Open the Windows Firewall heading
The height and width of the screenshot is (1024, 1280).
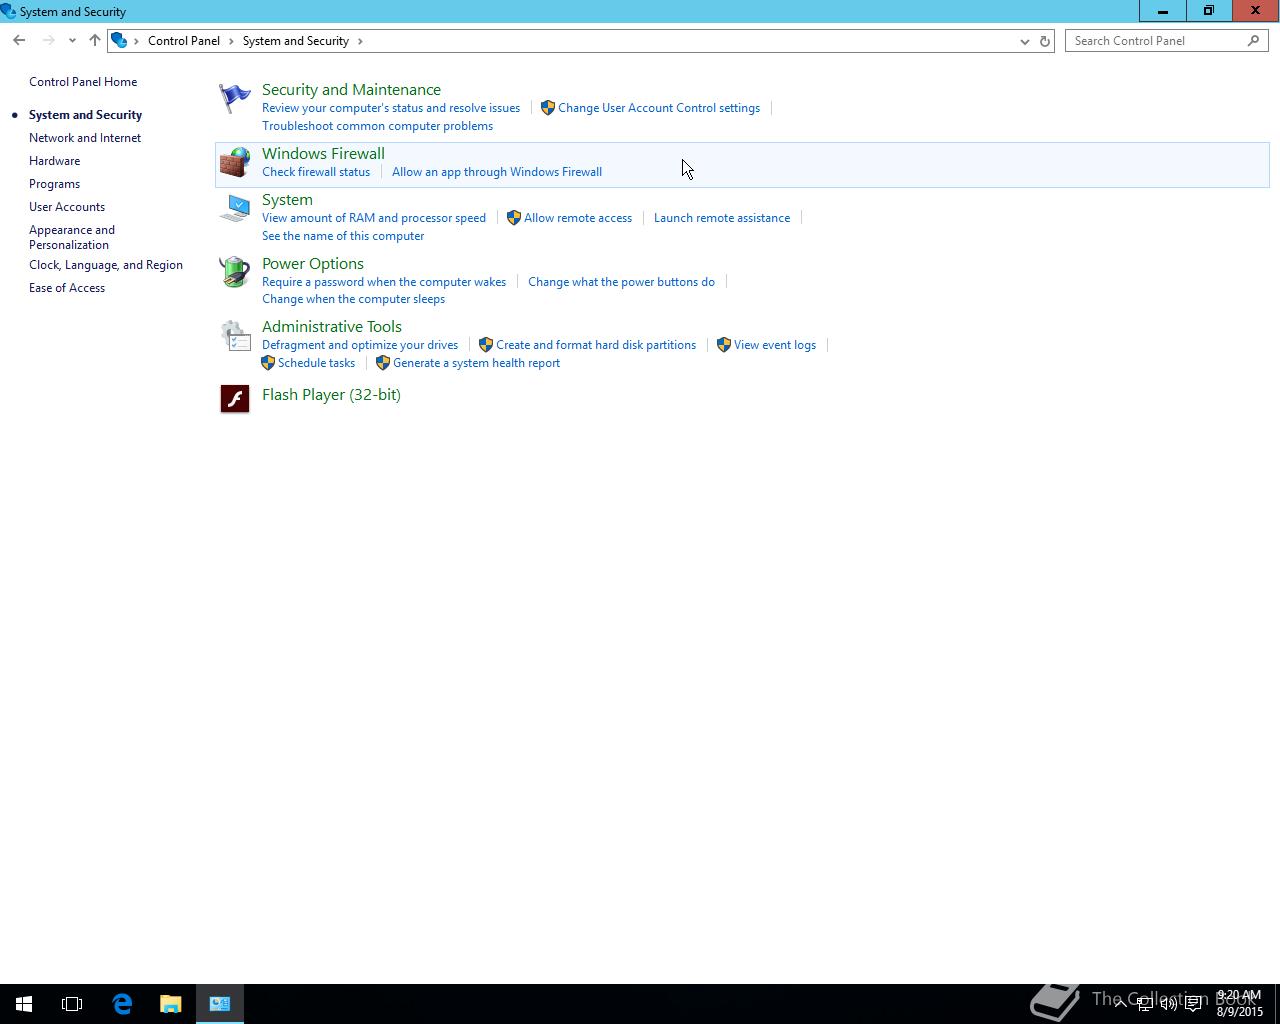(x=323, y=154)
